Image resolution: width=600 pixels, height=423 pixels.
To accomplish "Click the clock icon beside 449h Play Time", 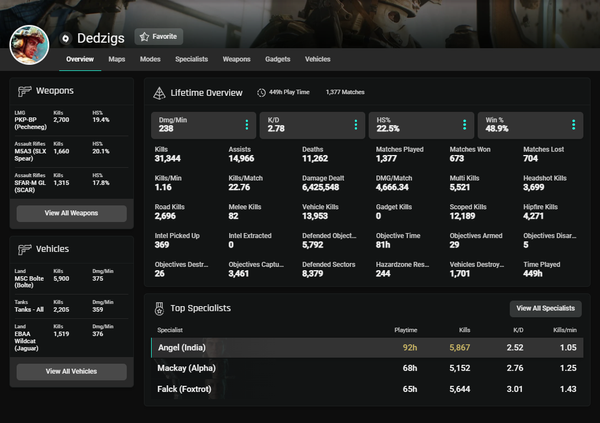I will 261,93.
